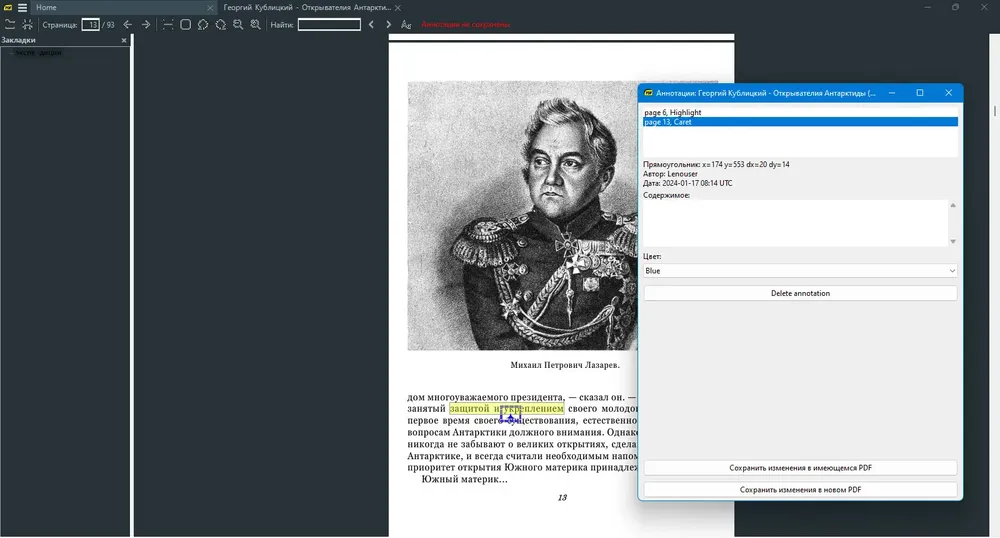The image size is (1000, 538).
Task: Go to previous page with the left arrow
Action: point(128,25)
